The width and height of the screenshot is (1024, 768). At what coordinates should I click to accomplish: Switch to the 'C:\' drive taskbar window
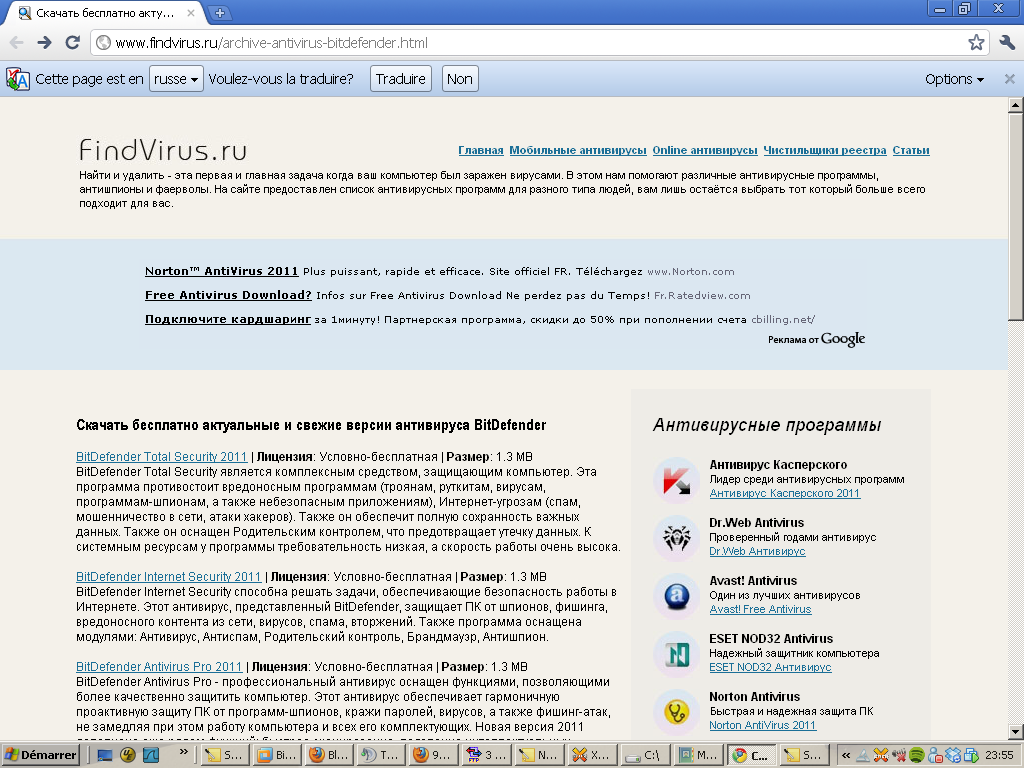click(645, 755)
